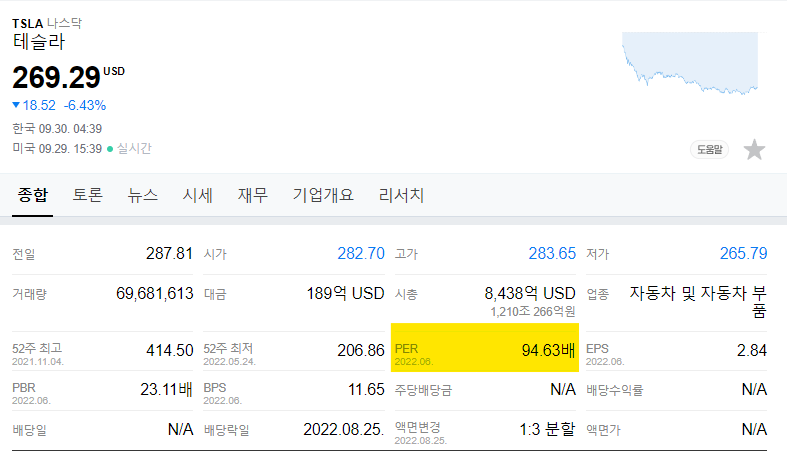Click the TSLA ticker symbol
Image resolution: width=787 pixels, height=460 pixels.
(28, 24)
